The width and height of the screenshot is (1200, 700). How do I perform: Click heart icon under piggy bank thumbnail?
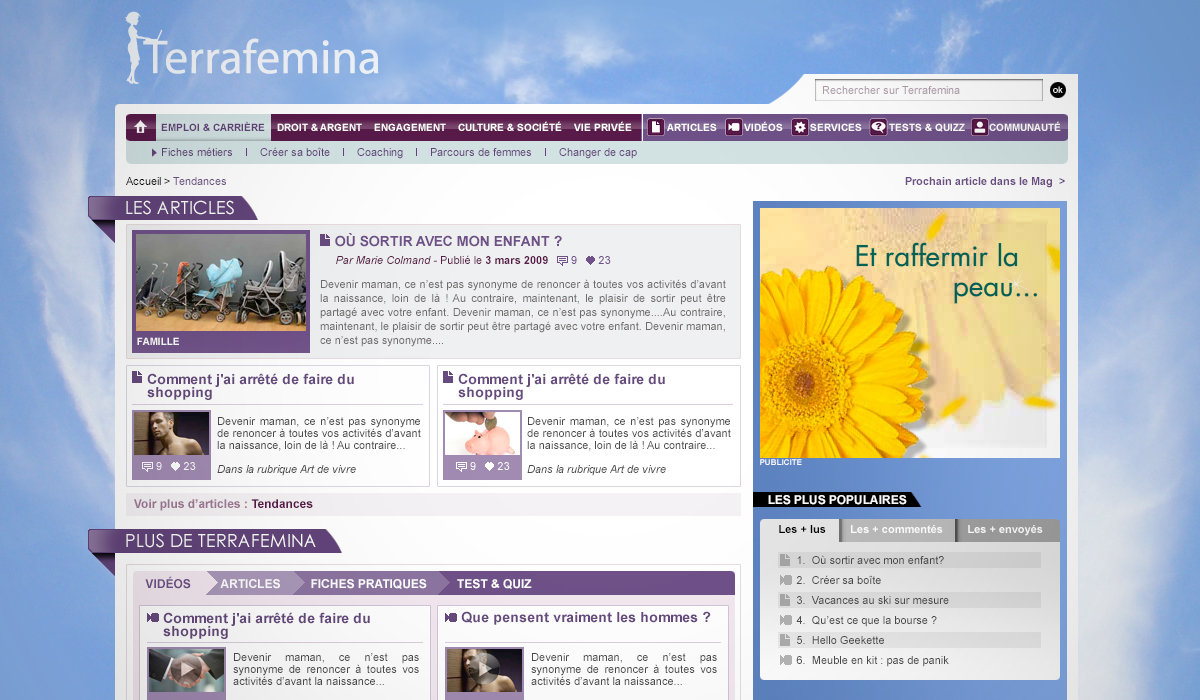489,467
